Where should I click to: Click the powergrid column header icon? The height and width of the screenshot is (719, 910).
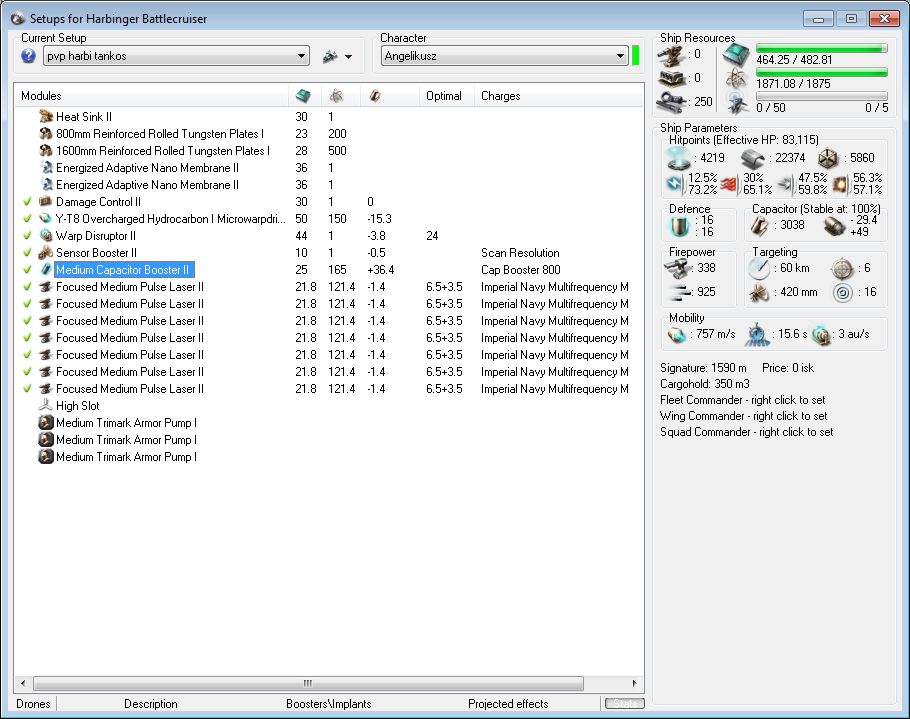click(x=336, y=96)
